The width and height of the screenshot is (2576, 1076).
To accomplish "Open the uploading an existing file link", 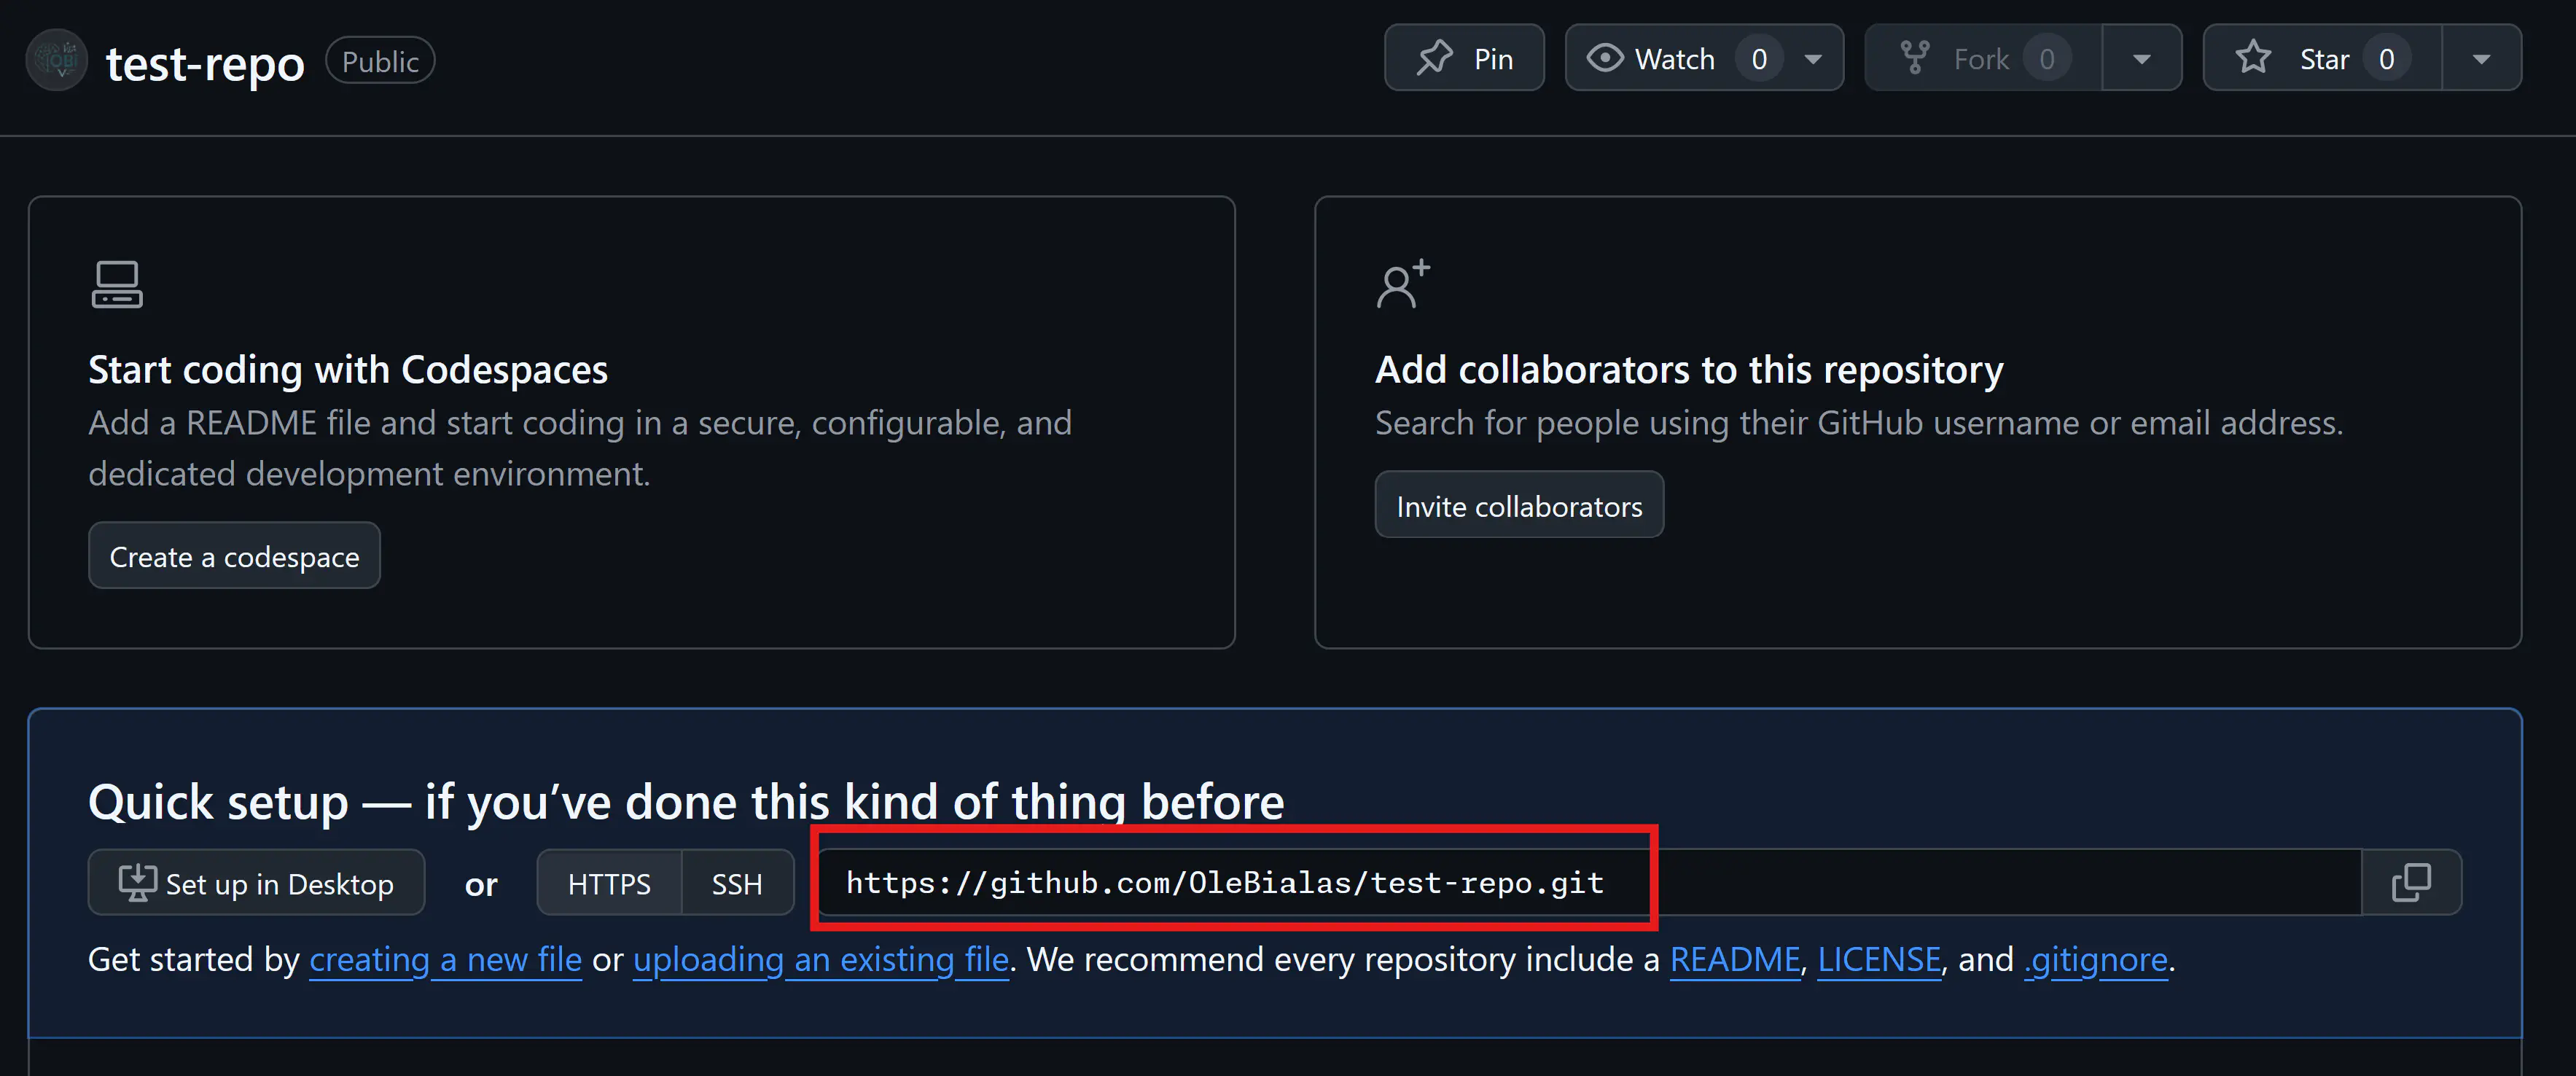I will coord(821,960).
